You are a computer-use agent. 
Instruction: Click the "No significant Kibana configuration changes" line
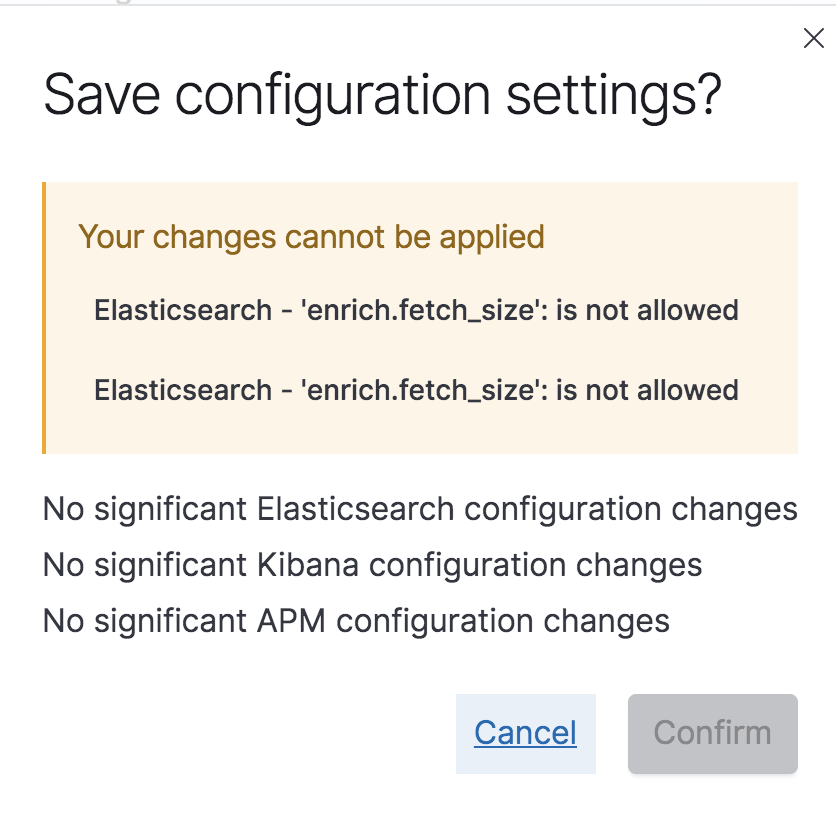tap(372, 564)
